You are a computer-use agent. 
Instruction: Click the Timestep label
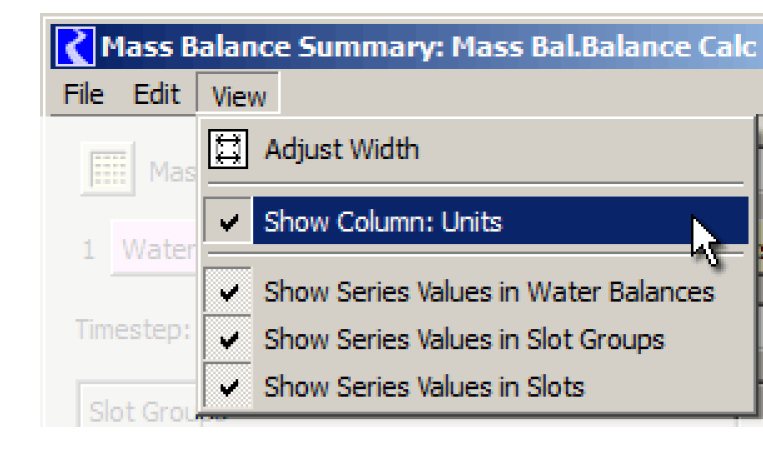point(132,330)
